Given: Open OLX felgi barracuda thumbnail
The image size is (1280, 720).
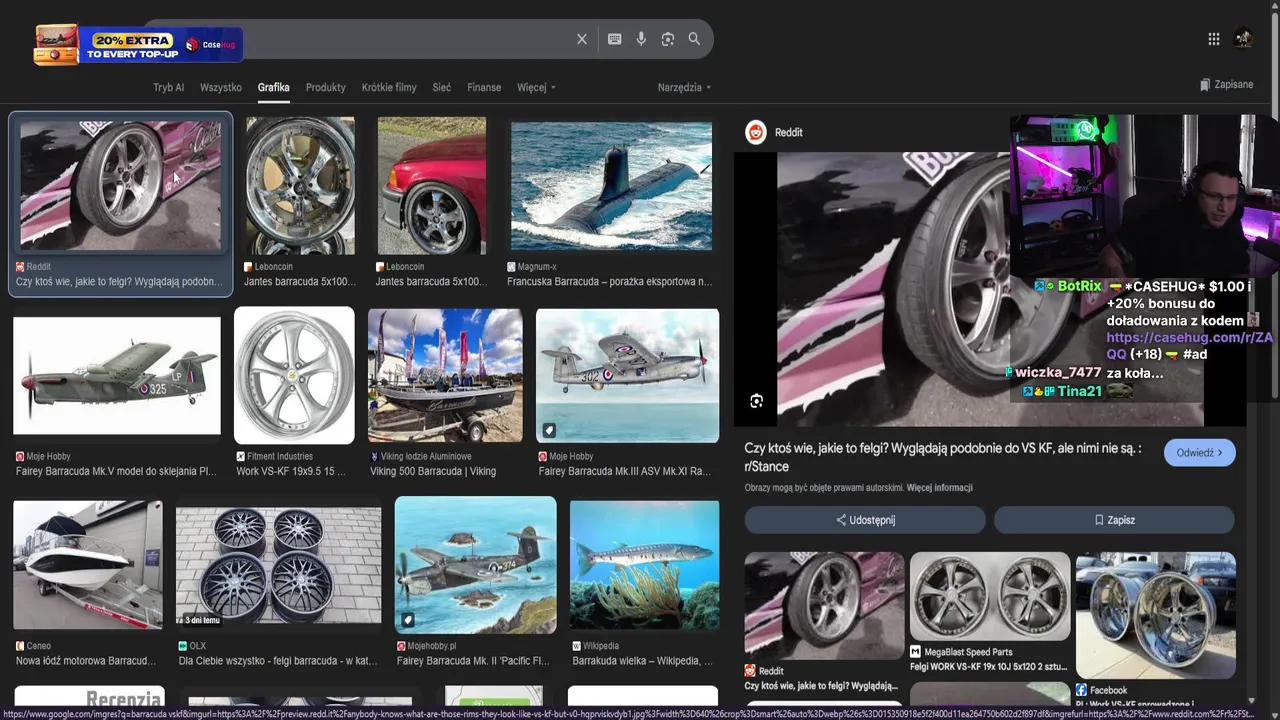Looking at the screenshot, I should tap(278, 567).
